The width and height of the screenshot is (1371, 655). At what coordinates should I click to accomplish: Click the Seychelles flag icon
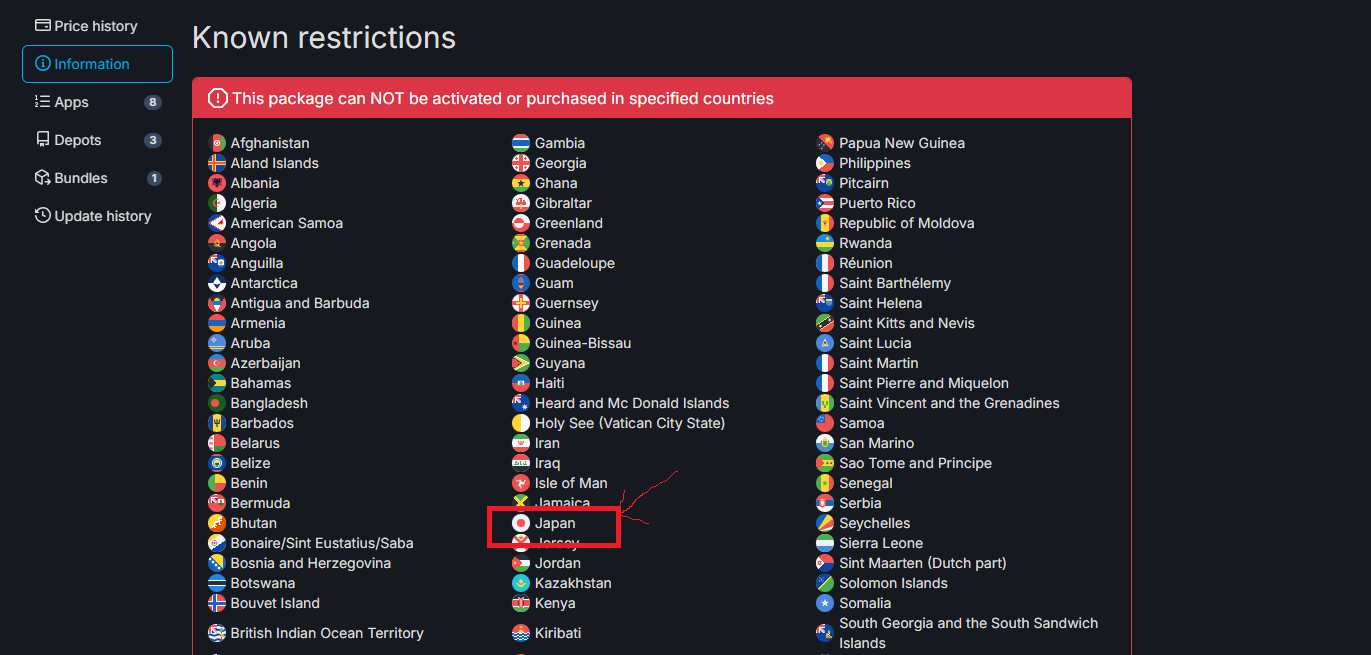[x=825, y=523]
